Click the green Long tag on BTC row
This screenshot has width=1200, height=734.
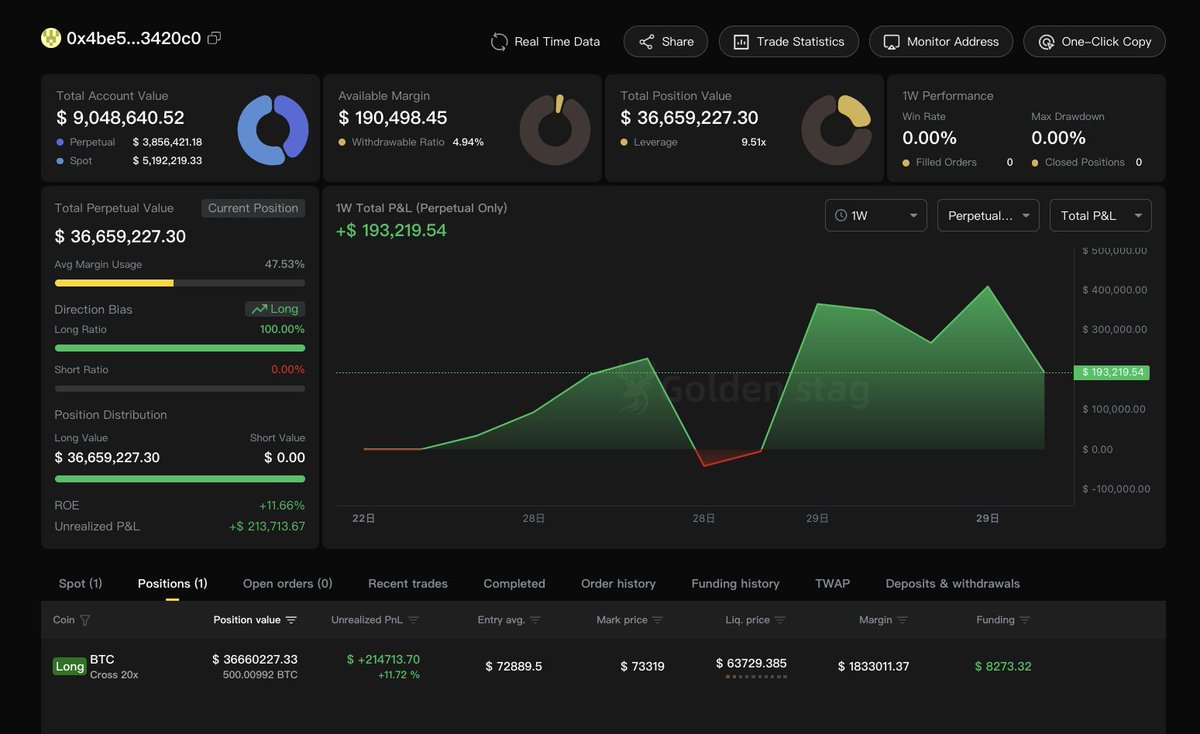click(x=70, y=666)
